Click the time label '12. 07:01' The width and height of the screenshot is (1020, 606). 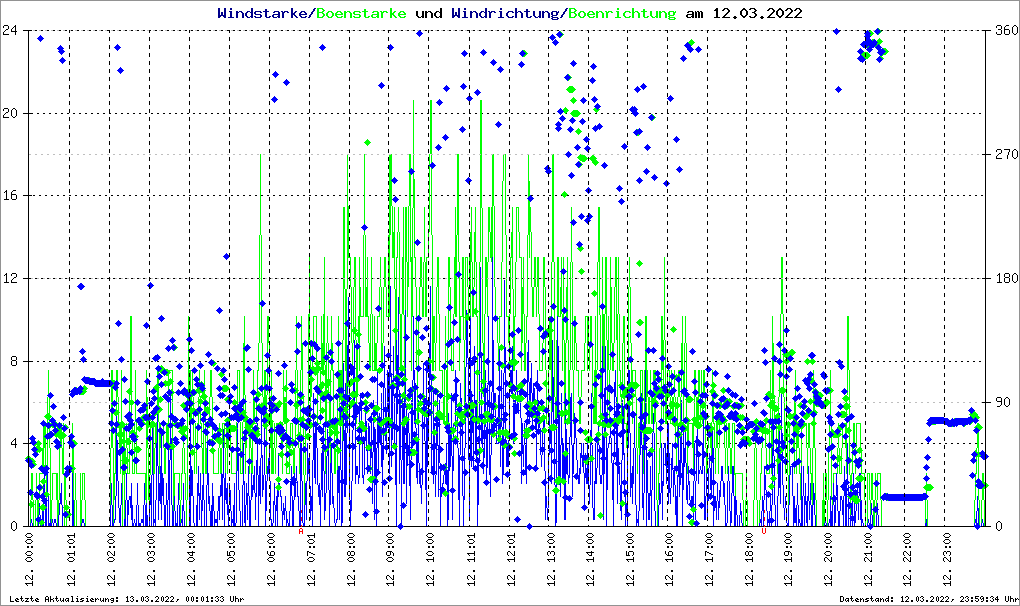tap(310, 557)
